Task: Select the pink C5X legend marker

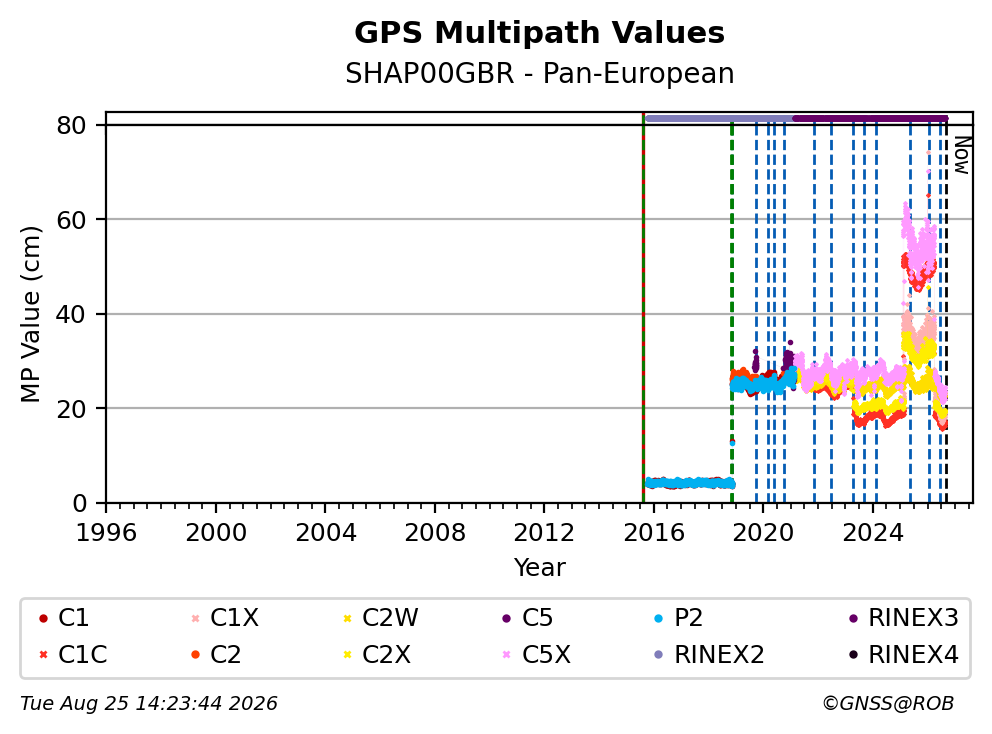Action: point(506,655)
